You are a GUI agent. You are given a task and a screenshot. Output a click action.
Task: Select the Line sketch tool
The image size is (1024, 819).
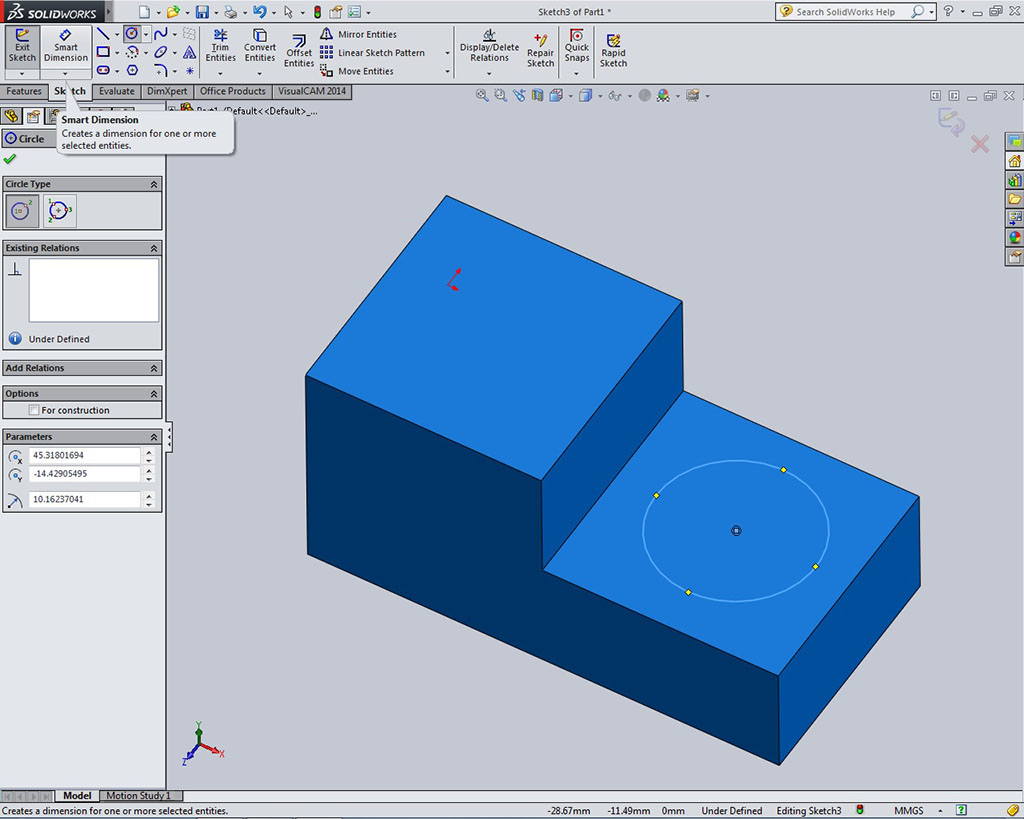click(103, 34)
